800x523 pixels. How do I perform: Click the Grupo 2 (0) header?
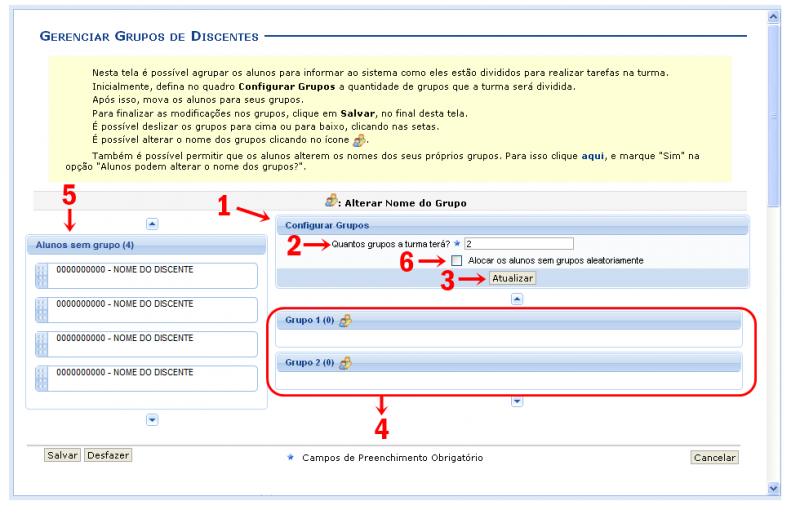509,363
